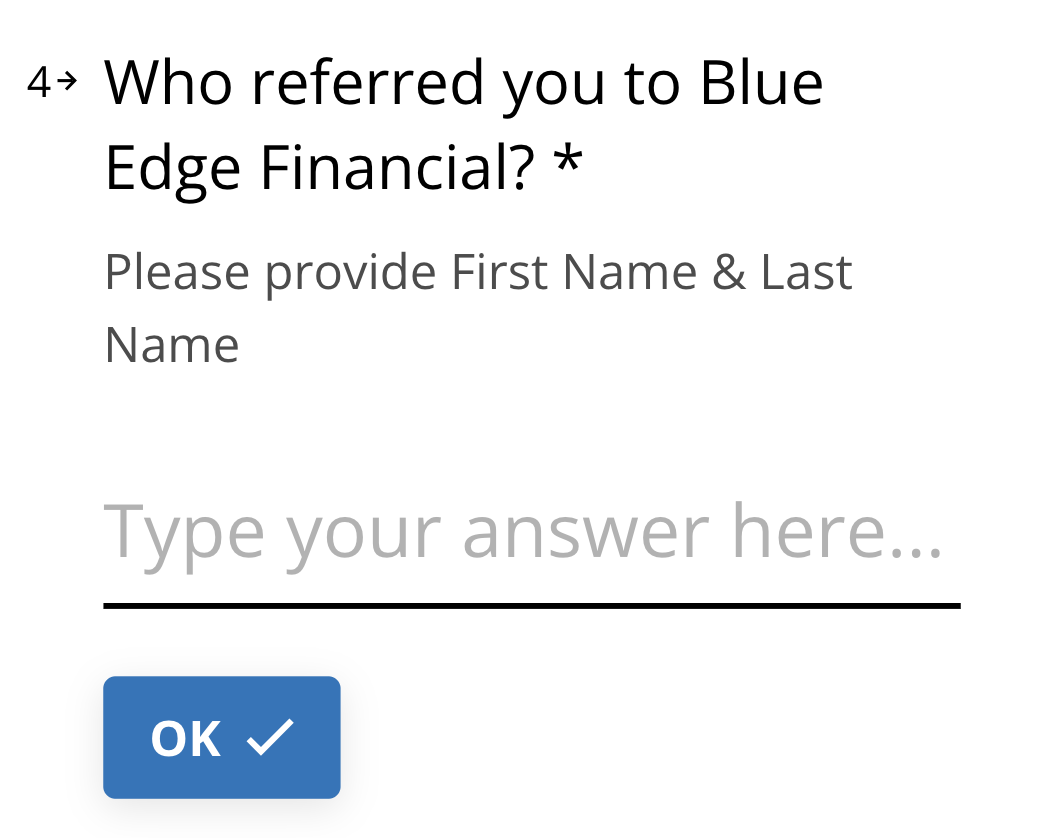
Task: Click the OK button's checkmark icon
Action: point(270,737)
